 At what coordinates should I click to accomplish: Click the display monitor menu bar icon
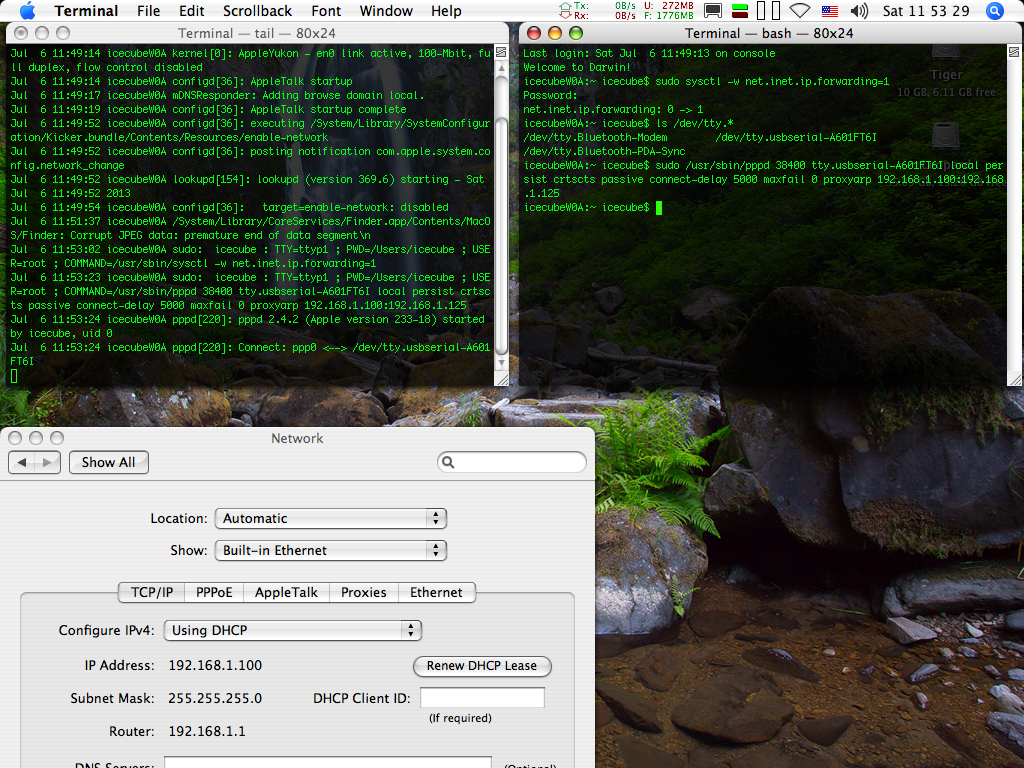pyautogui.click(x=712, y=10)
